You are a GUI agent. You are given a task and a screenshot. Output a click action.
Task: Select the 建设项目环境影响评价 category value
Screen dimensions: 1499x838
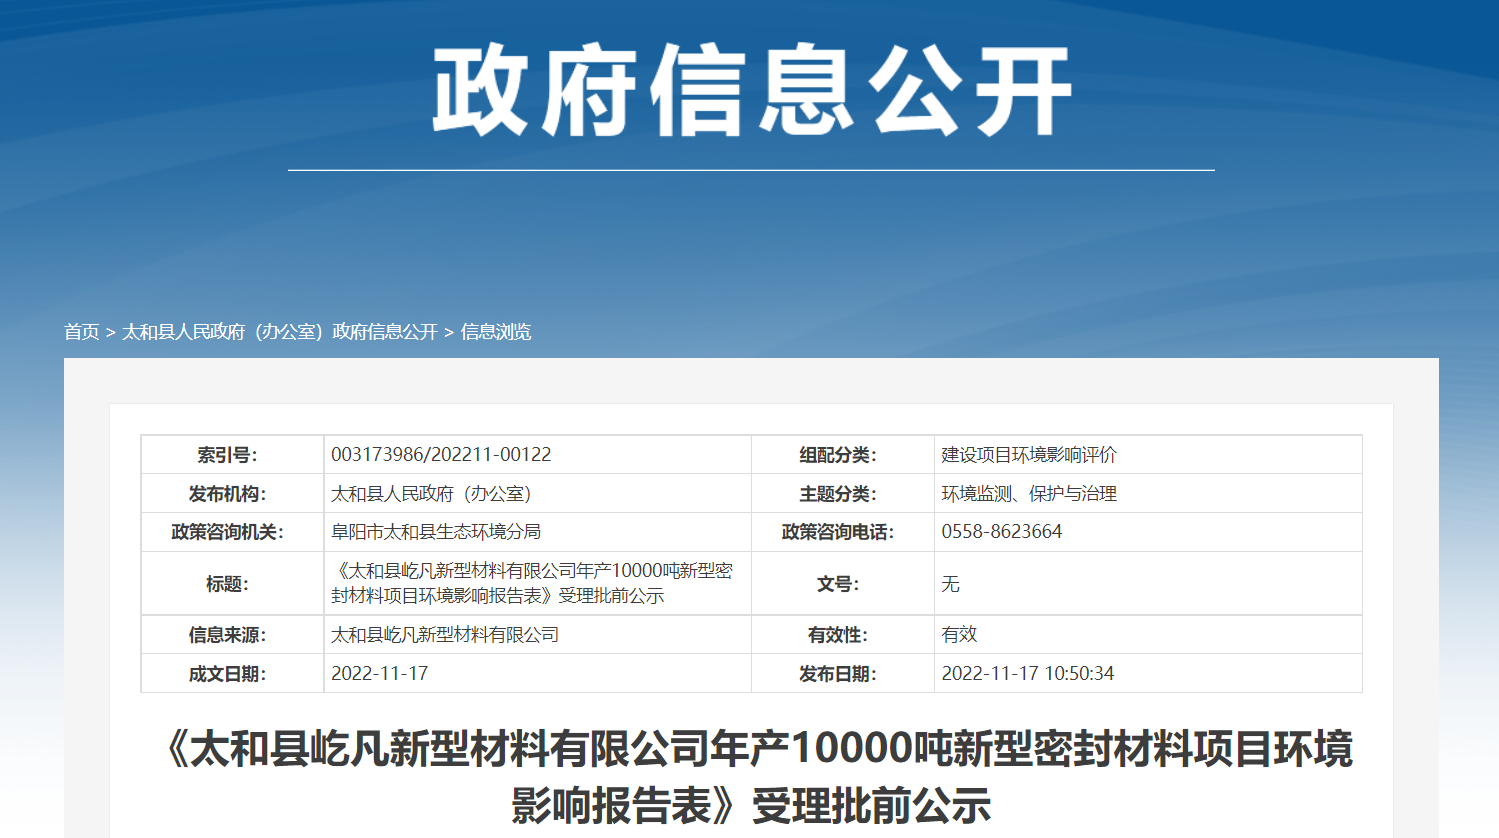(x=1029, y=455)
